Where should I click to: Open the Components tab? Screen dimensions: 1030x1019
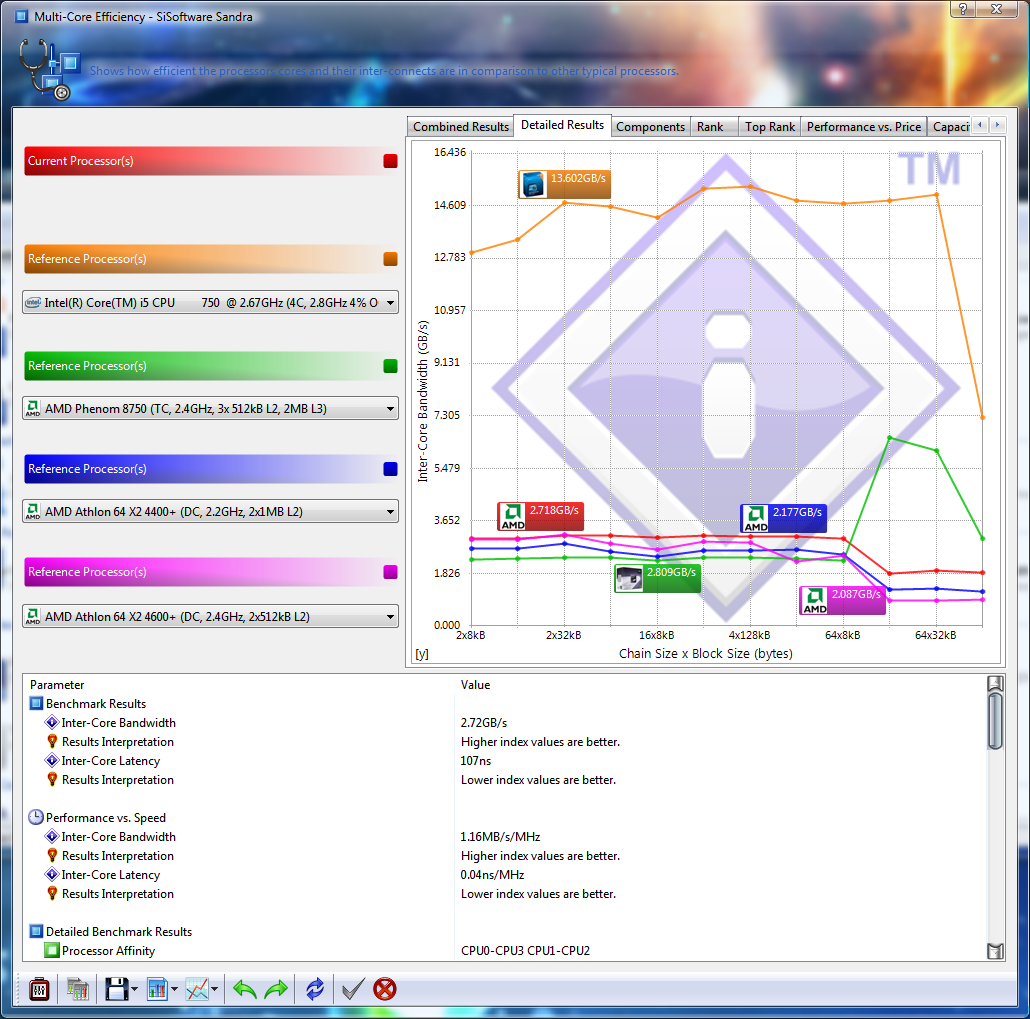650,127
